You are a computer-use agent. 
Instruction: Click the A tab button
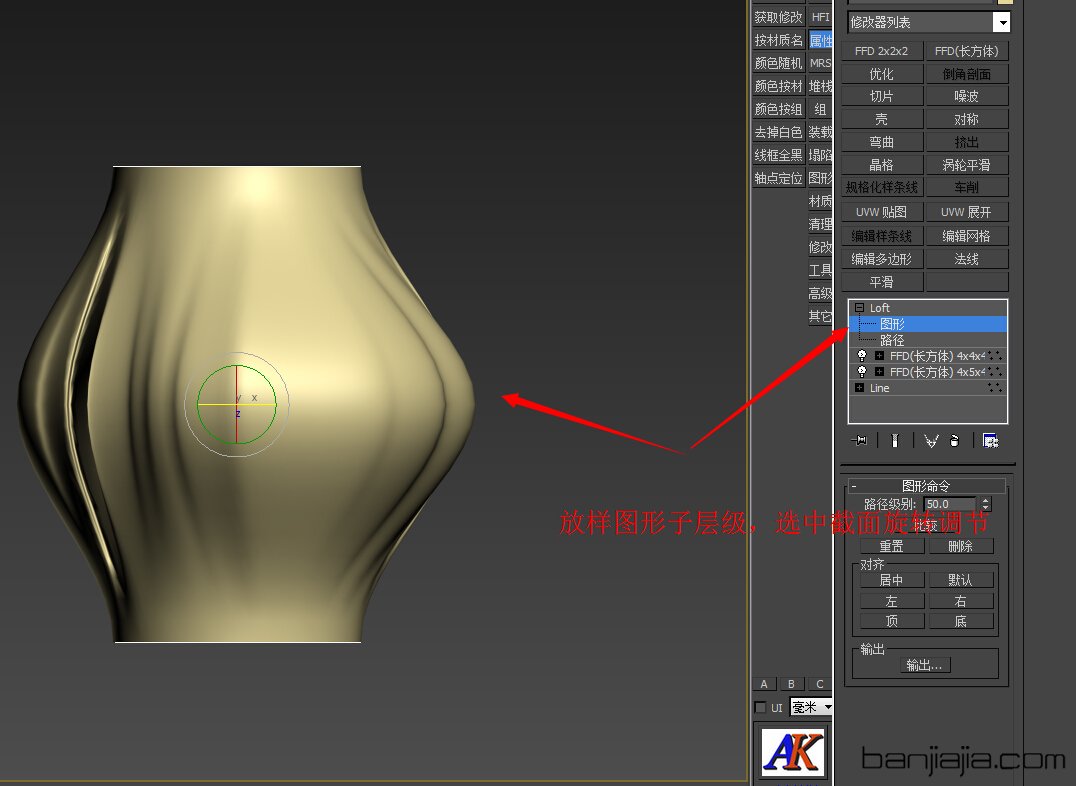click(x=764, y=684)
